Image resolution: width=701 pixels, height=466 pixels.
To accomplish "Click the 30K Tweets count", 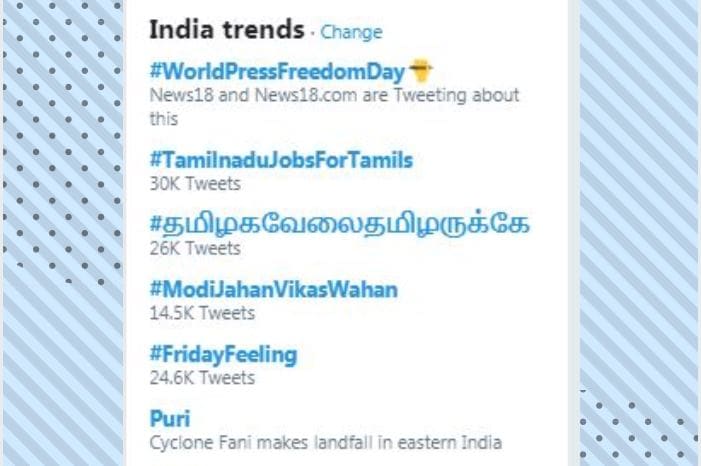I will tap(195, 183).
